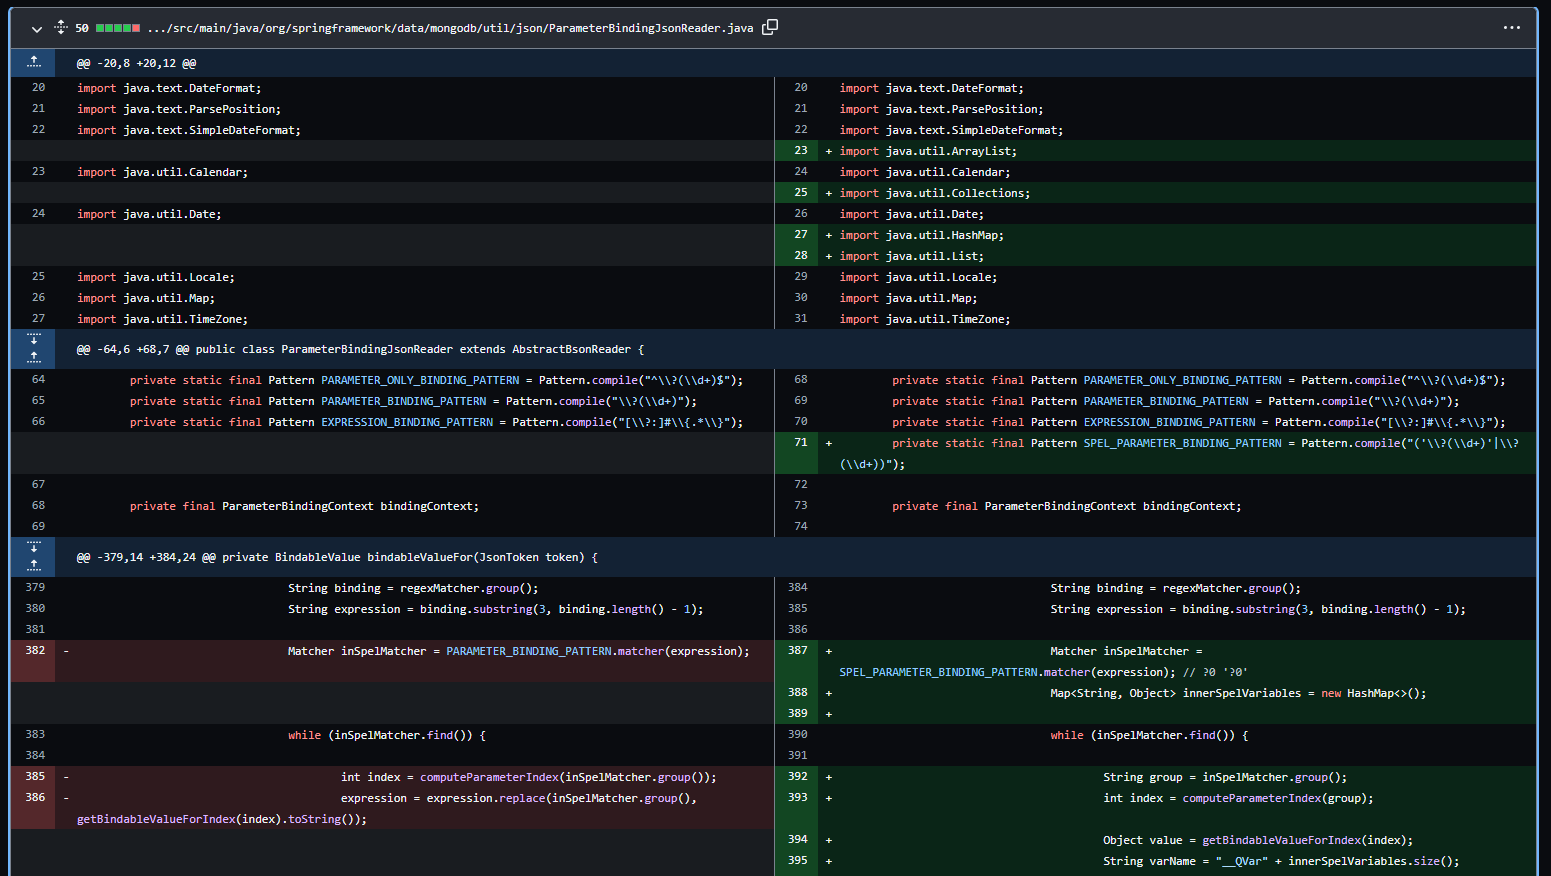Screen dimensions: 1551x876
Task: Click expand-down arrow at the third hunk divider
Action: tap(33, 548)
